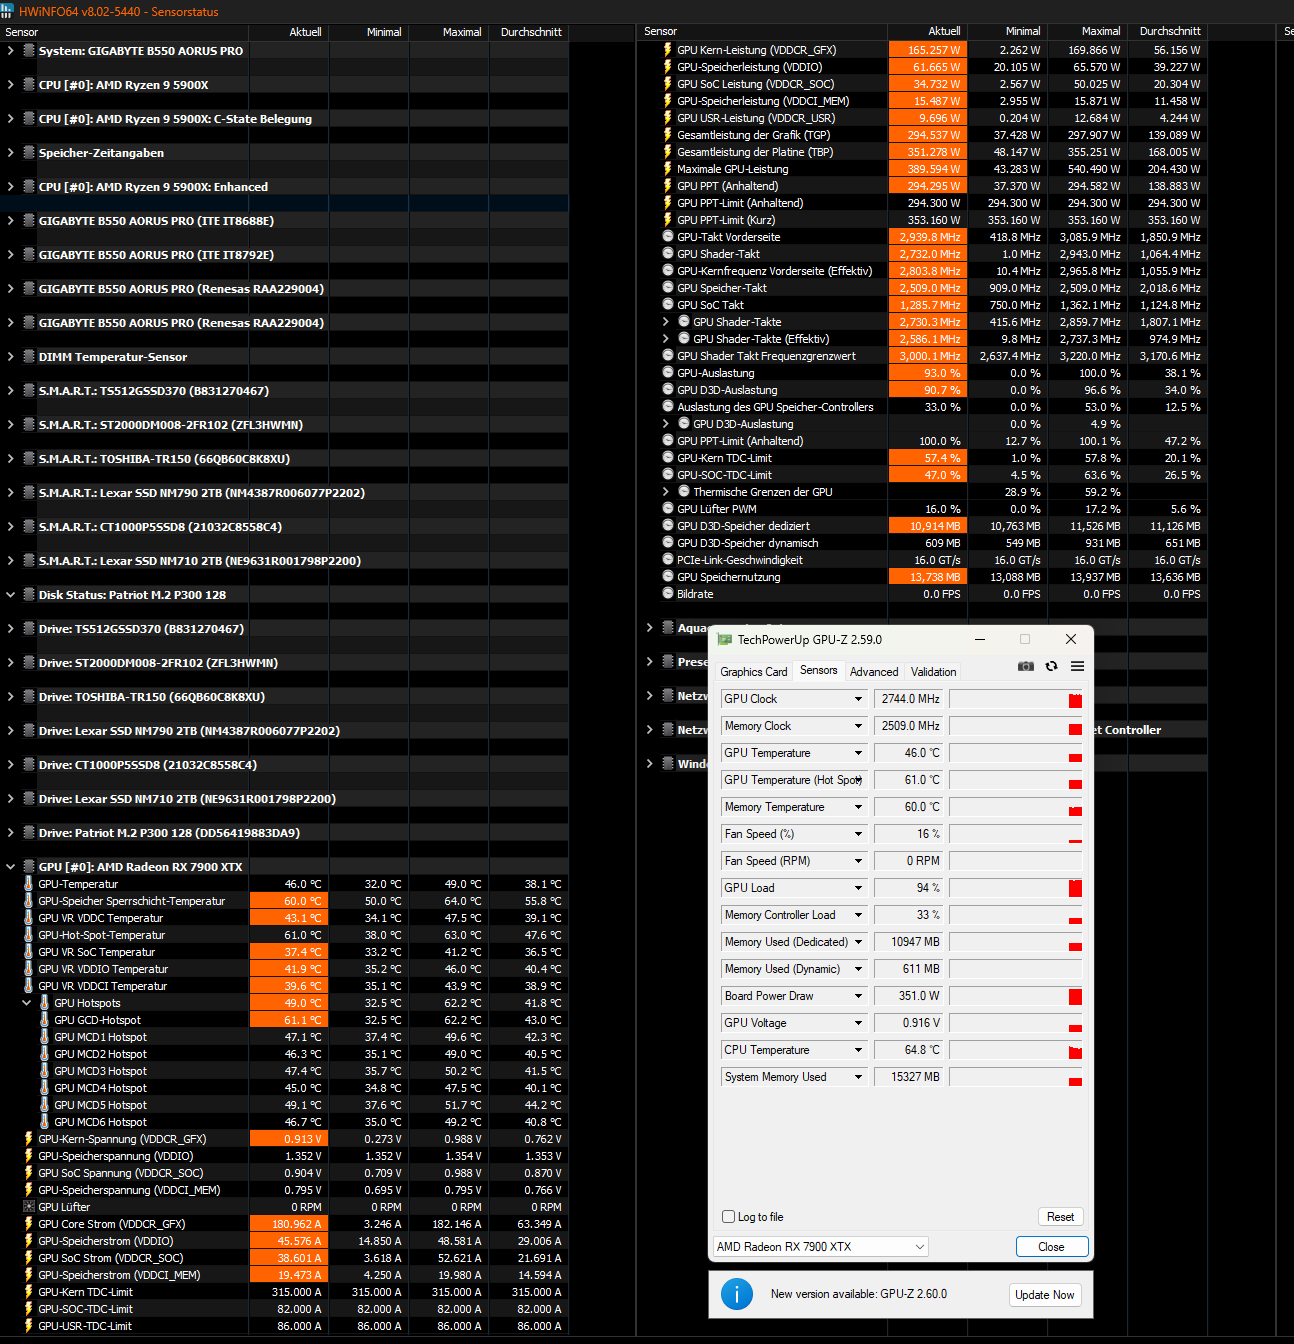Click the fan icon beside GPU Lüfter
The height and width of the screenshot is (1344, 1294).
(x=28, y=1207)
